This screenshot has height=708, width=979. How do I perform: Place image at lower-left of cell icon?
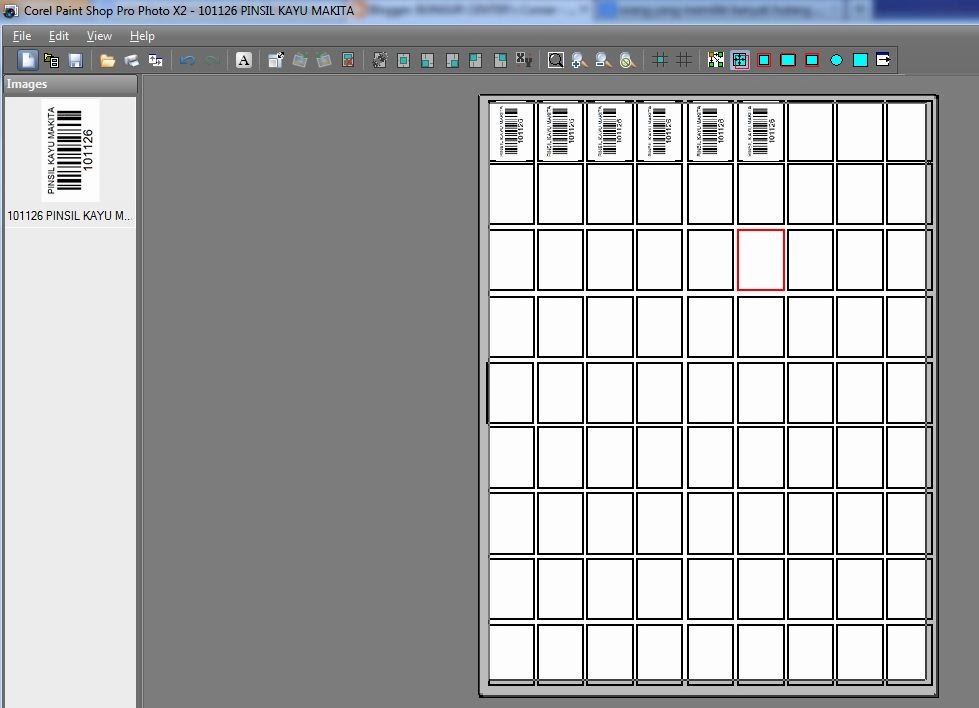(428, 60)
